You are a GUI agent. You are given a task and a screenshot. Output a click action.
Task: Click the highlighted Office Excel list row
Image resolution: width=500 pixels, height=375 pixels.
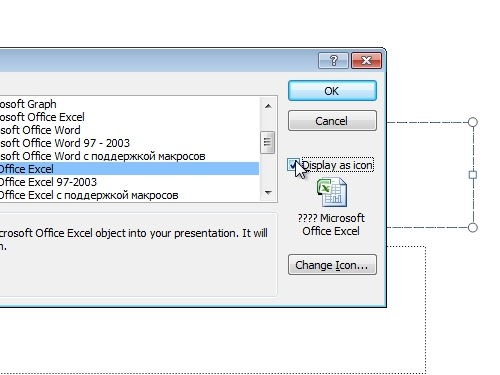pos(129,169)
